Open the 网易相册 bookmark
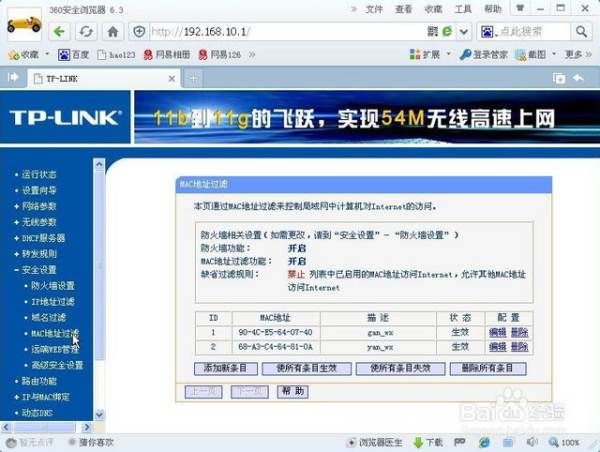 point(167,55)
